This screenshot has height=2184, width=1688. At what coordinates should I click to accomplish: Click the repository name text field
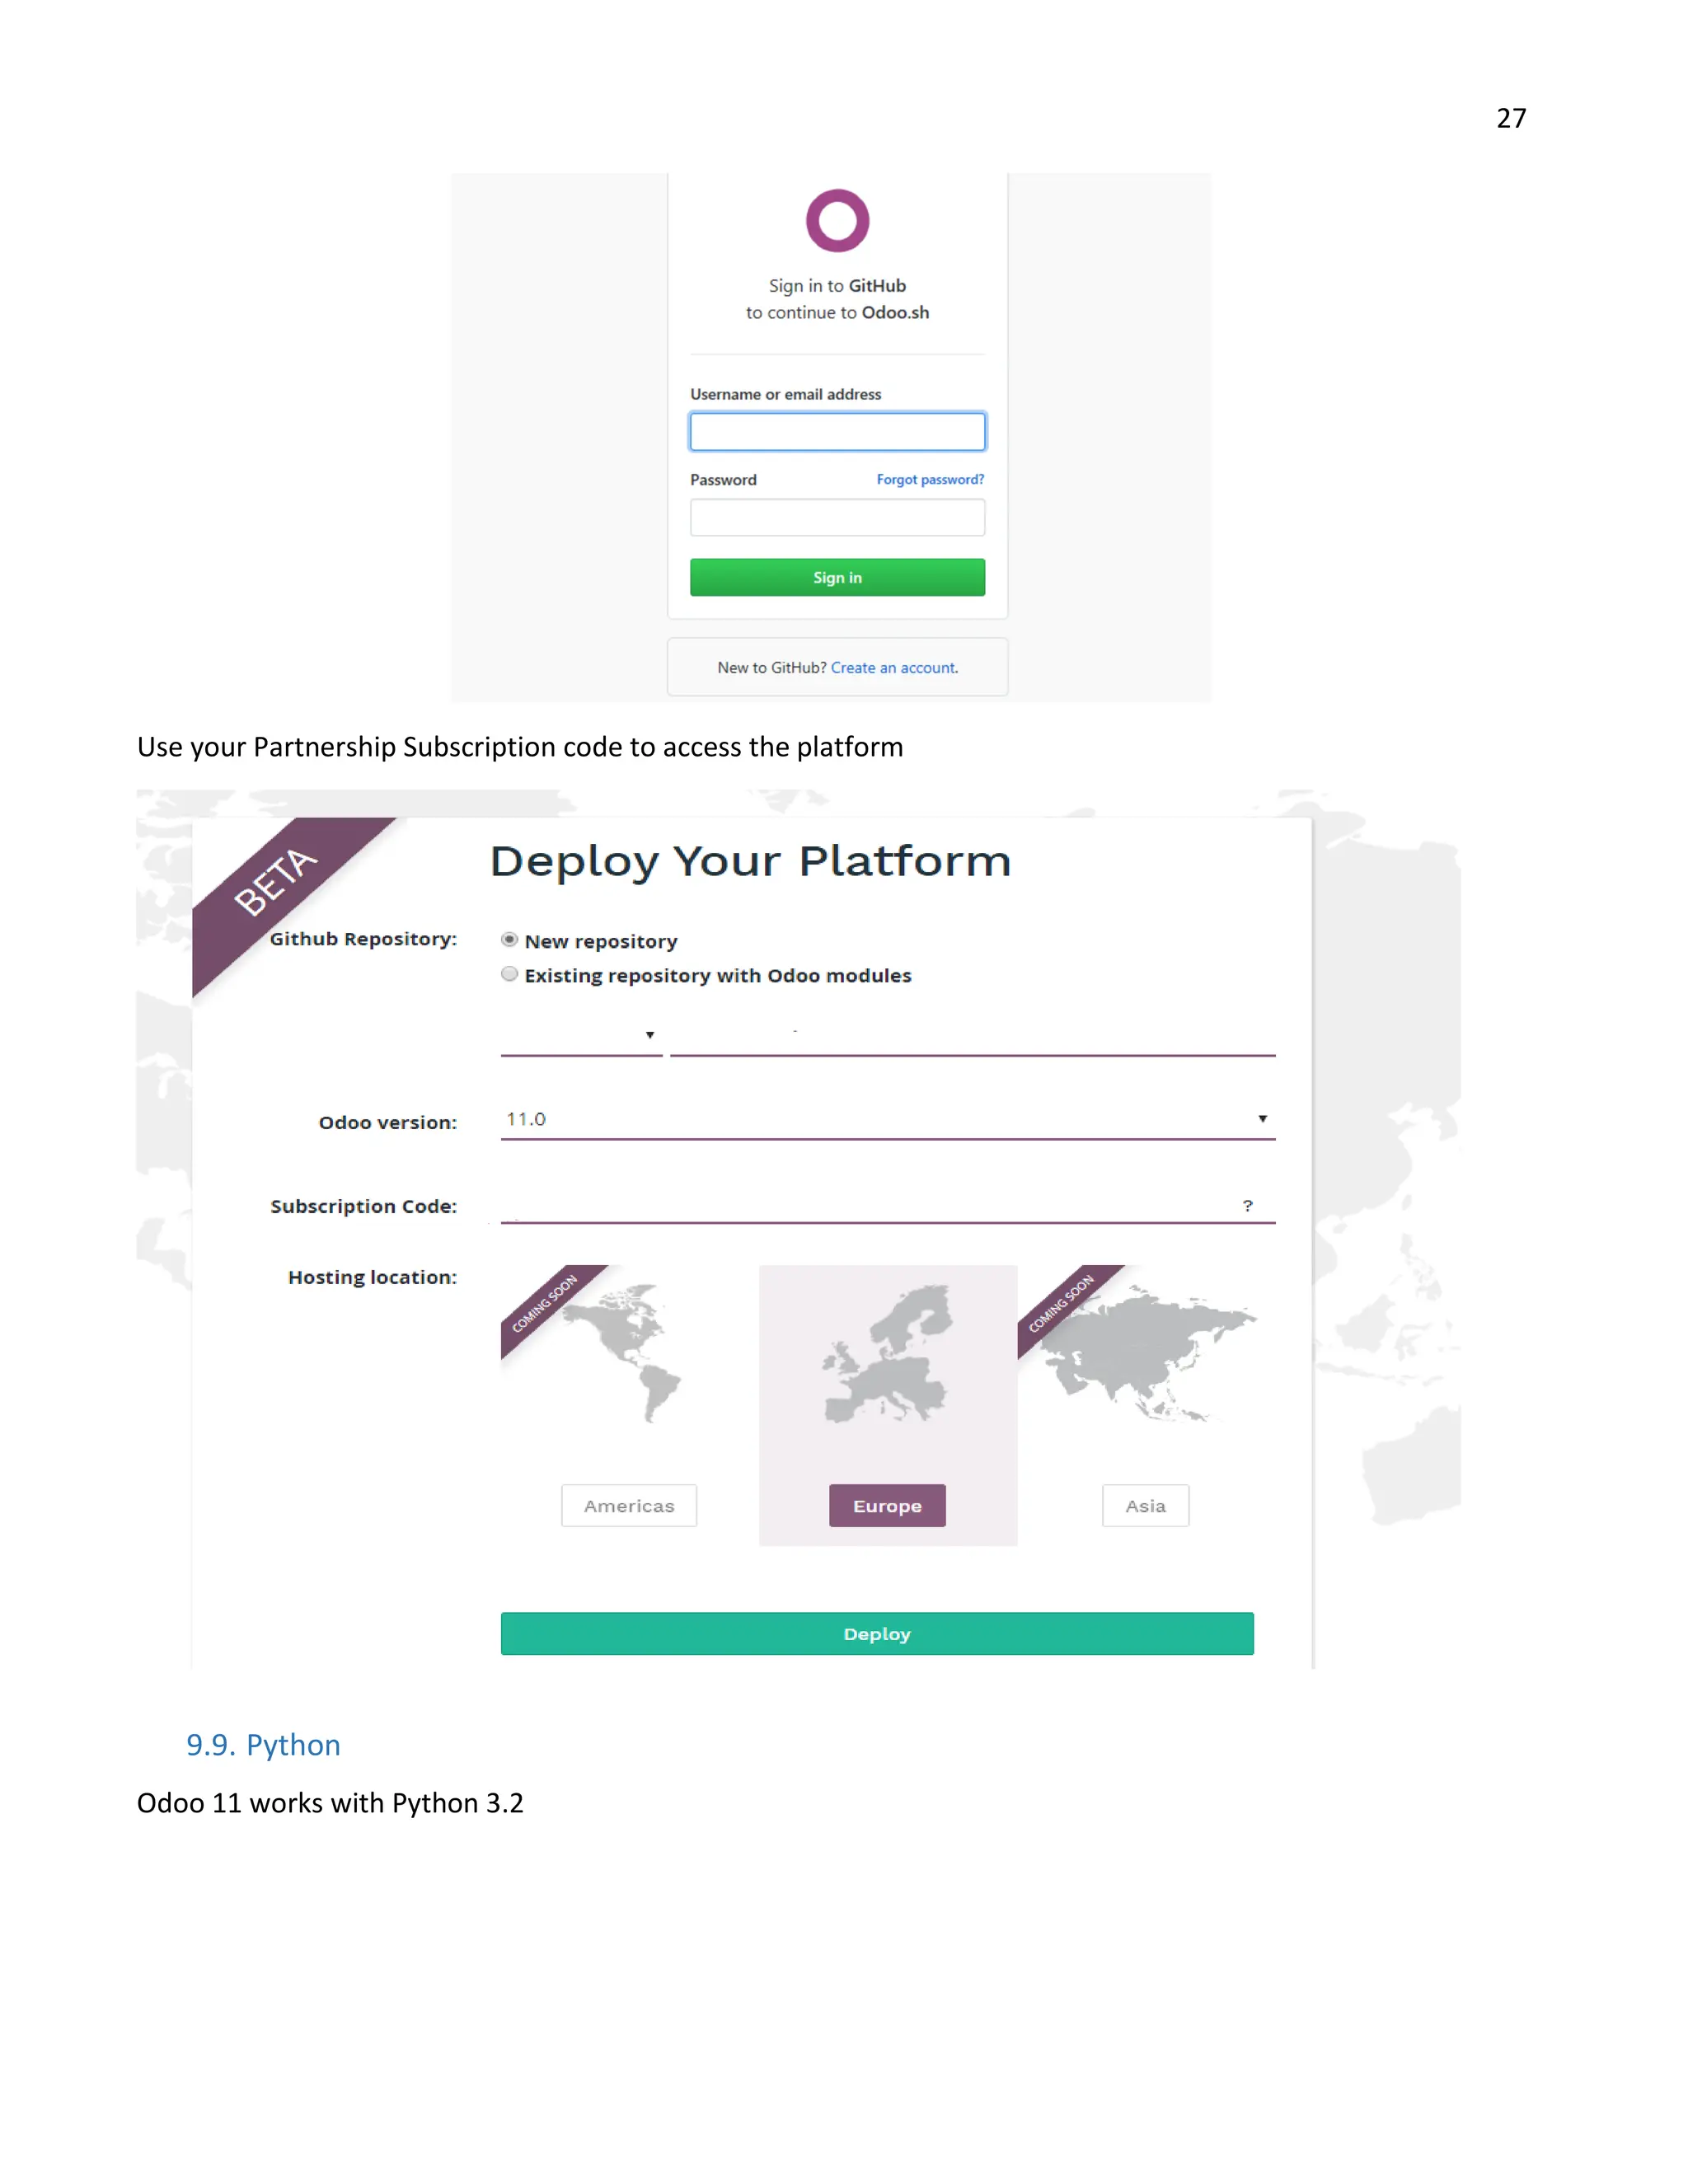(972, 1036)
